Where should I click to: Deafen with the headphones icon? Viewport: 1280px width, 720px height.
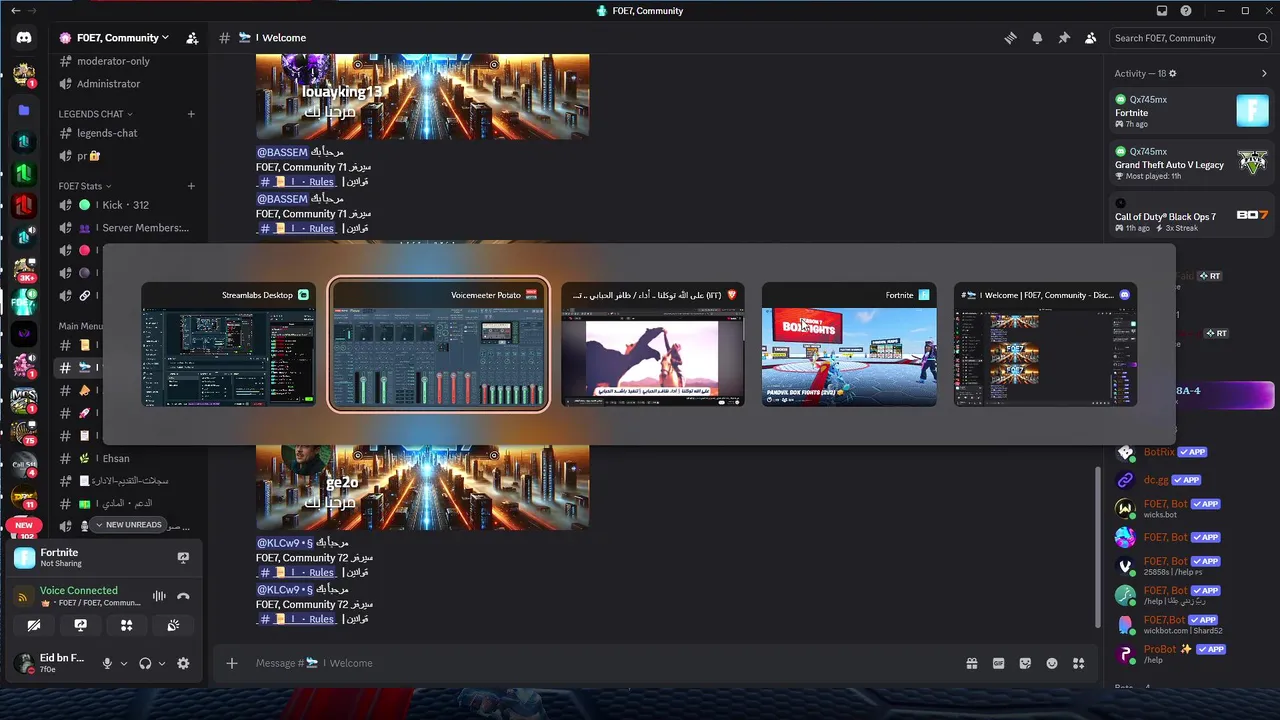click(145, 663)
